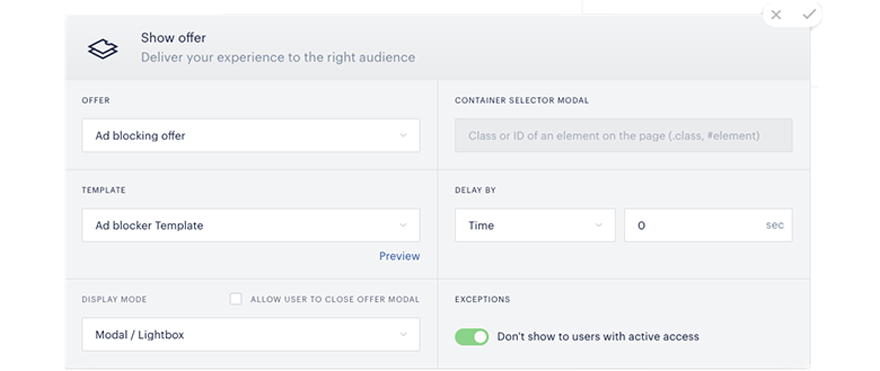Click the Don't show to users text
Viewport: 880px width, 371px height.
598,337
